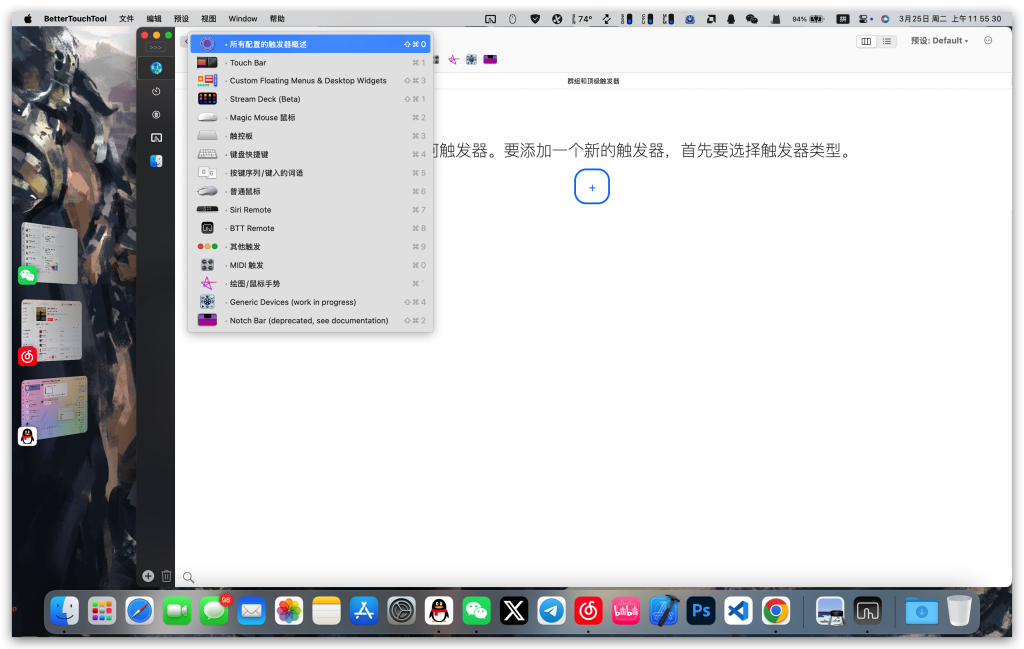Open the 预设 menu in menu bar
The width and height of the screenshot is (1024, 649).
pyautogui.click(x=182, y=19)
